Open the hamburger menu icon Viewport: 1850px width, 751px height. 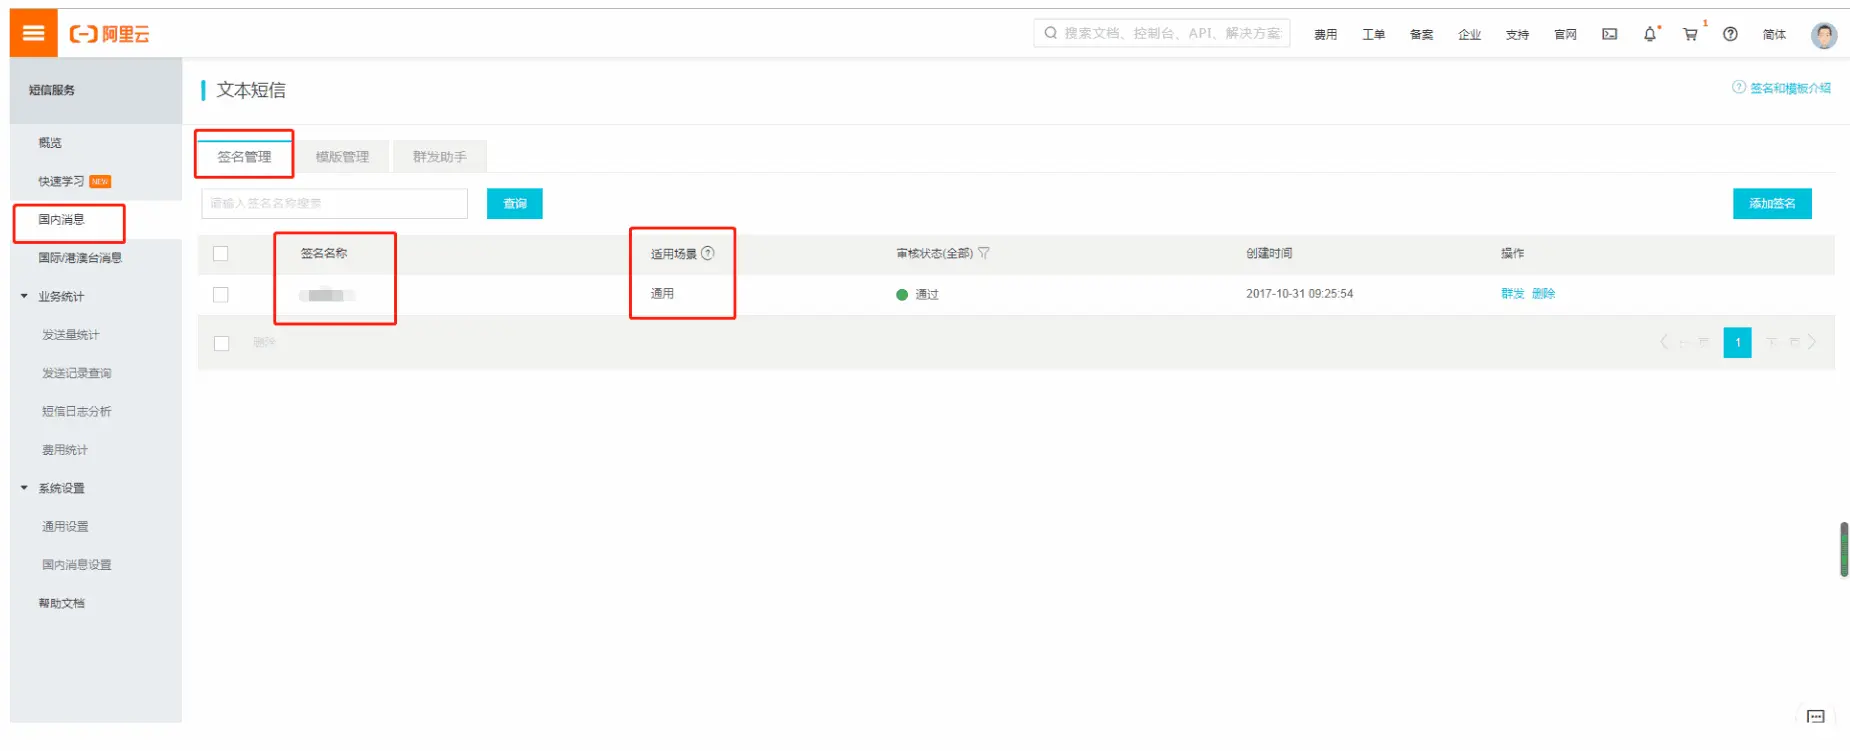[33, 33]
